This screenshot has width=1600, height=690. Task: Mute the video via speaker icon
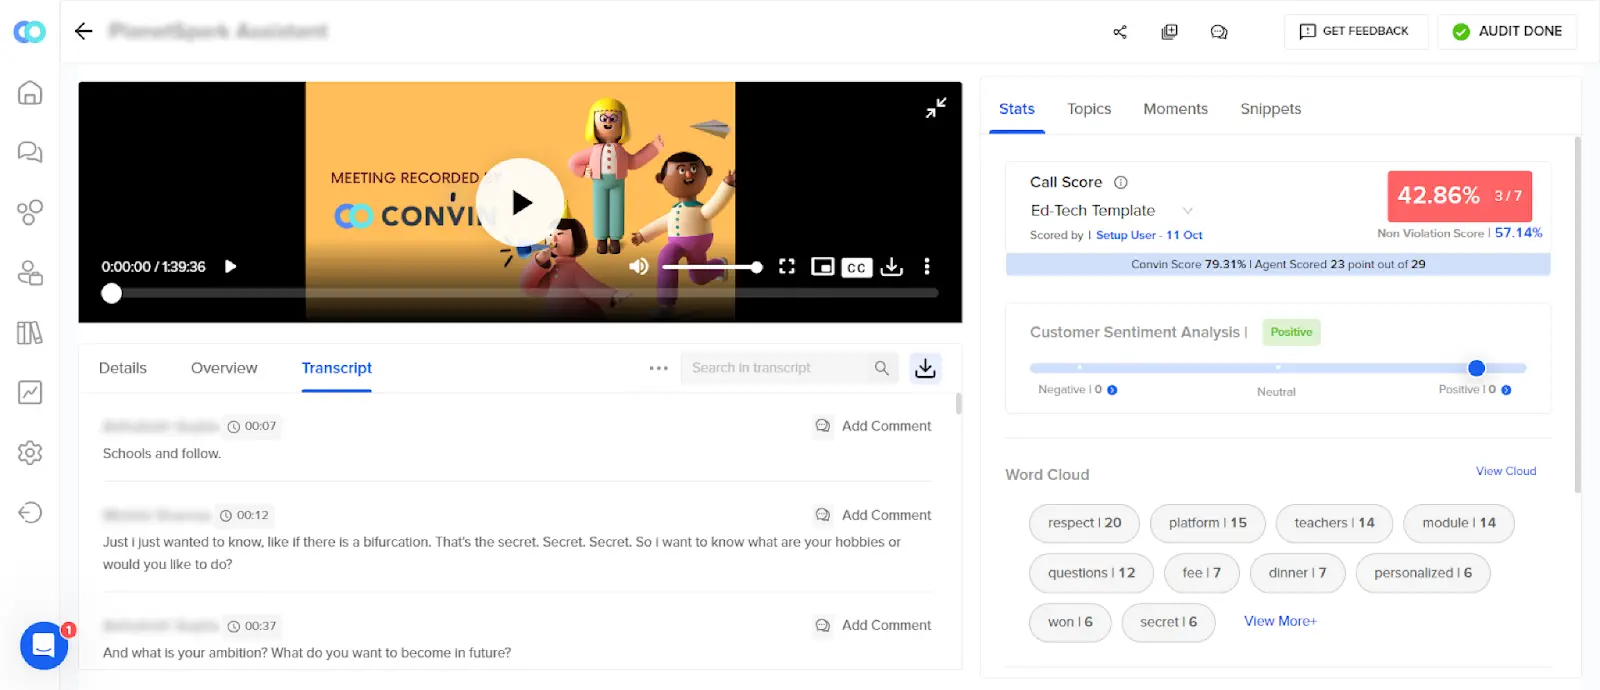click(639, 267)
